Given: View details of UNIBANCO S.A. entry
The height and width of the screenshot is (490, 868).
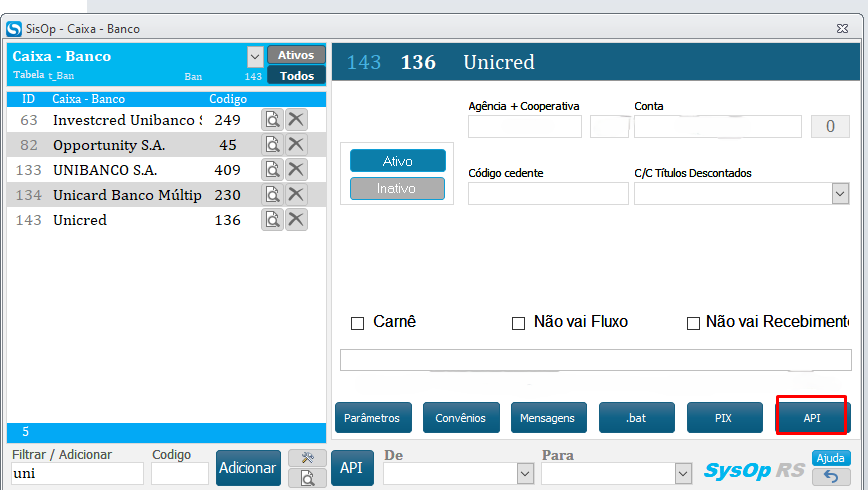Looking at the screenshot, I should (x=272, y=170).
